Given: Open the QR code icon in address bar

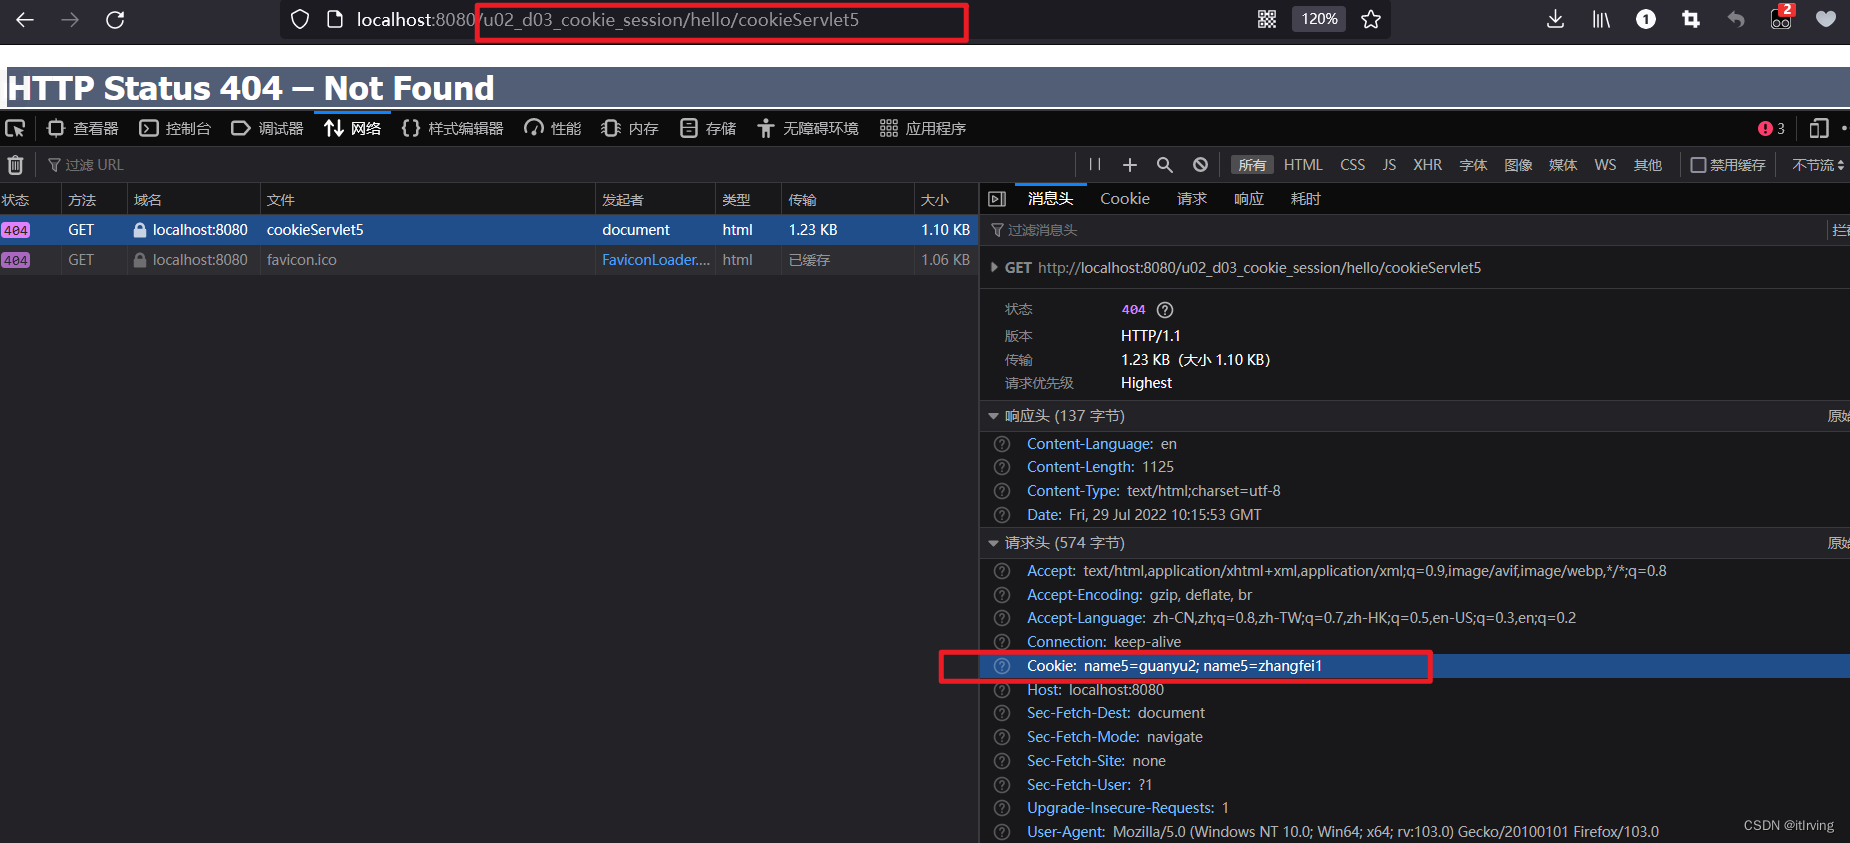Looking at the screenshot, I should 1267,19.
